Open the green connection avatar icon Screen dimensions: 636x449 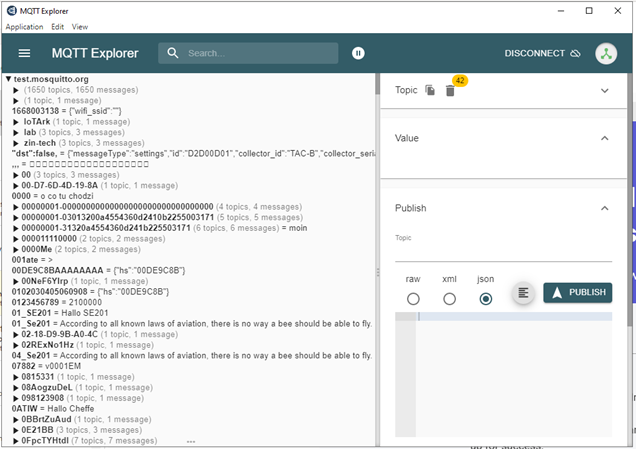606,54
